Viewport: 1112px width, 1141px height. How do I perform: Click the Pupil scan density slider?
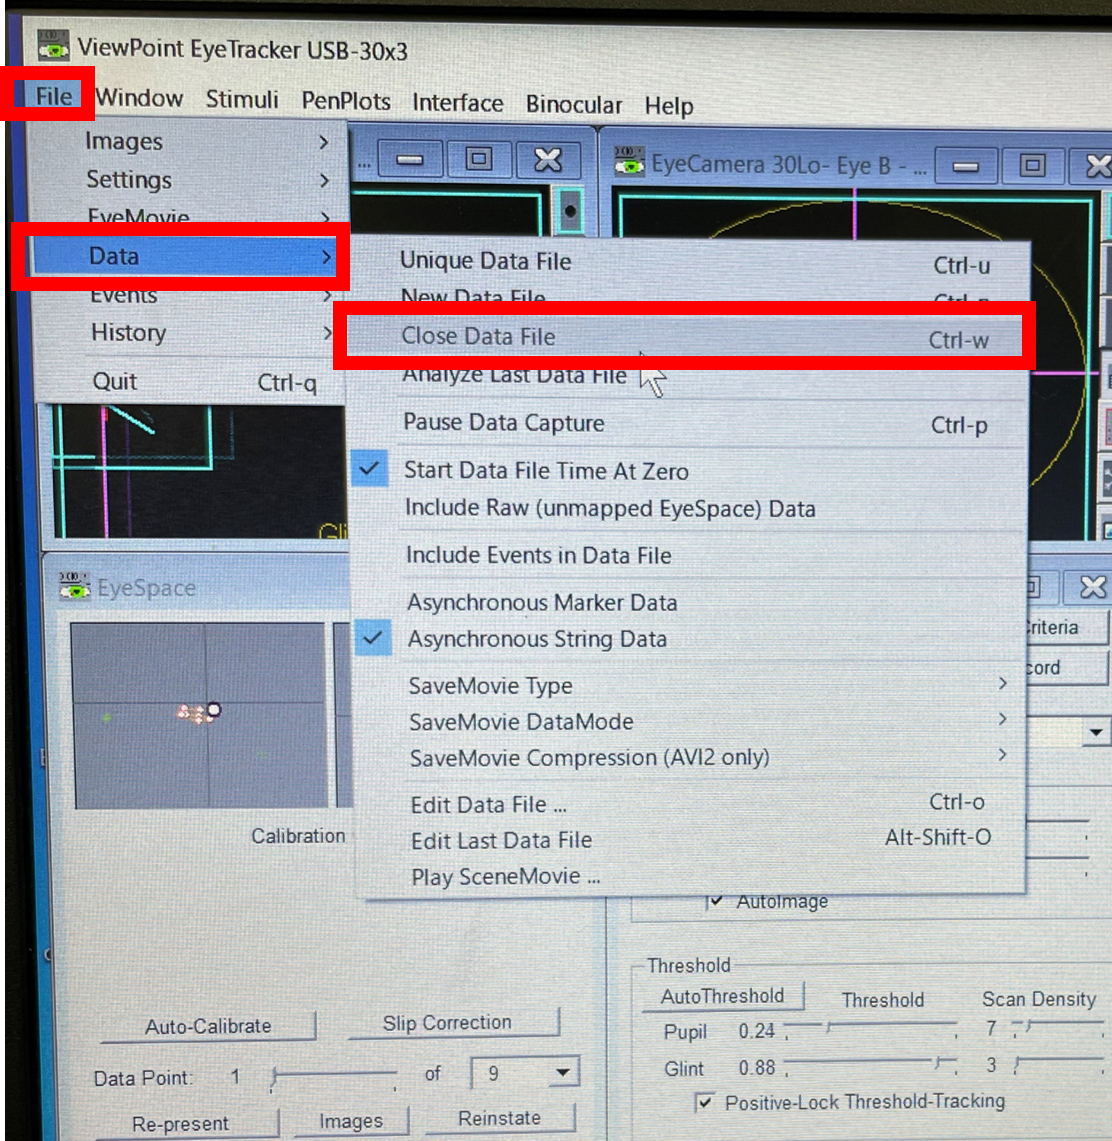(x=1058, y=1027)
